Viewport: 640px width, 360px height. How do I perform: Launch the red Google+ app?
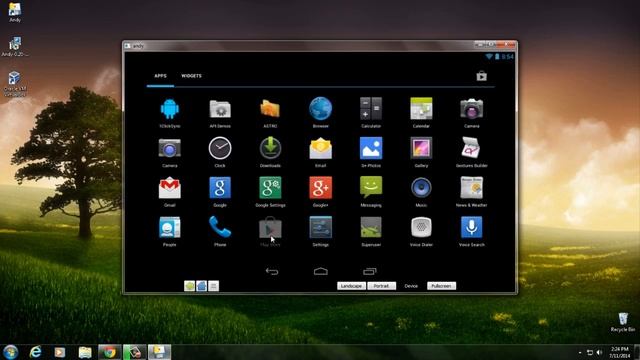320,188
